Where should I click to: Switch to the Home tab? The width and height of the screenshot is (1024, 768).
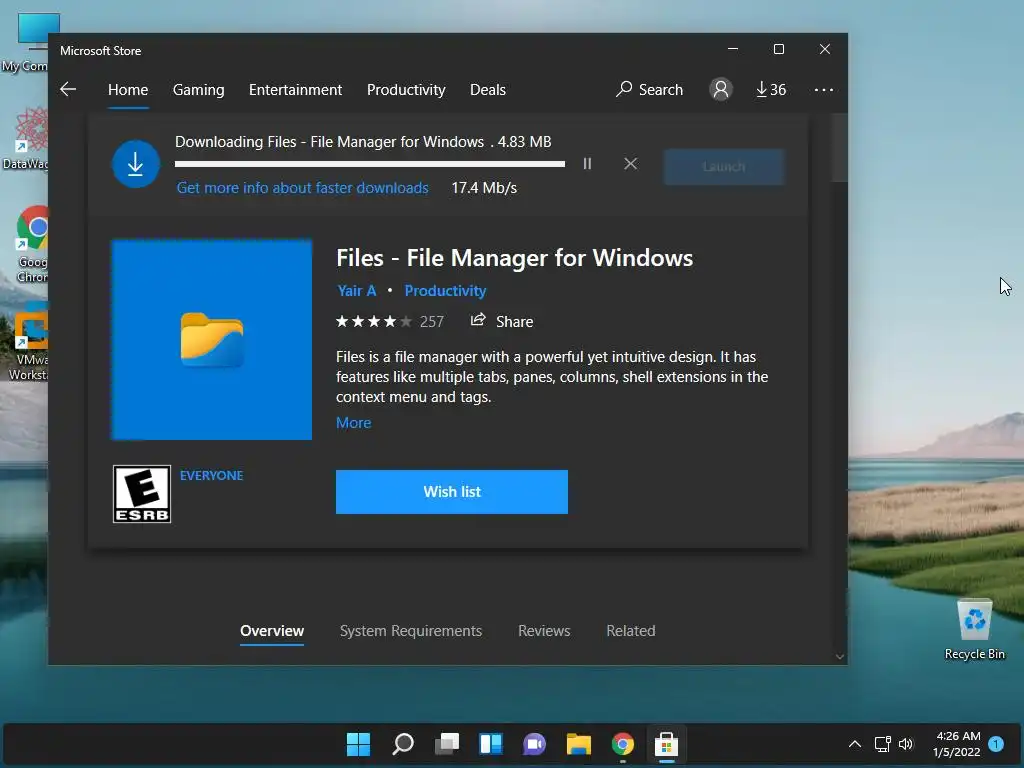point(128,89)
